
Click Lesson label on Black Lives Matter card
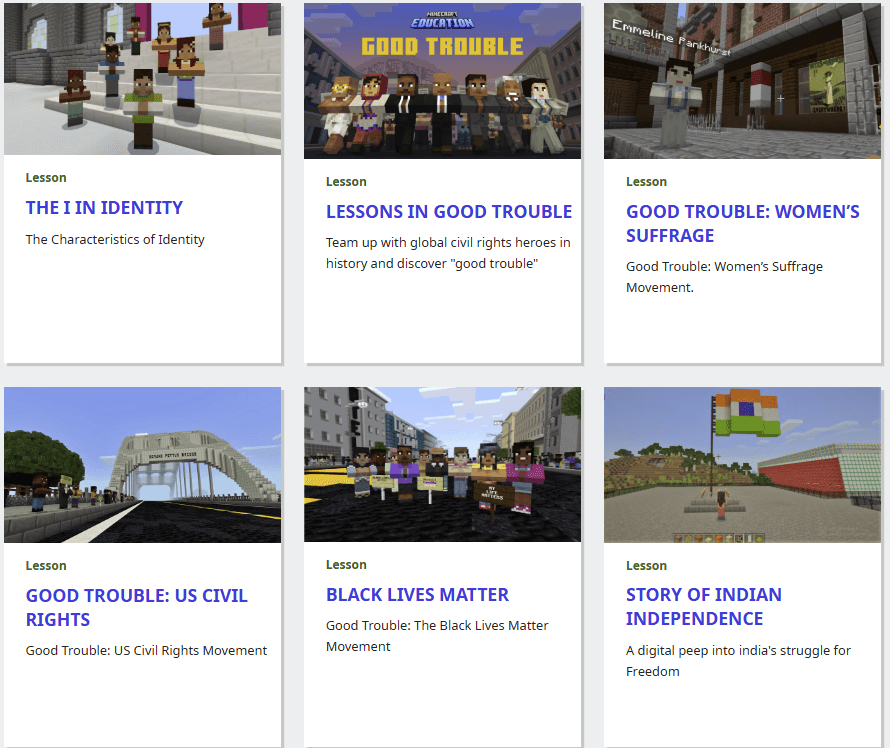tap(346, 565)
